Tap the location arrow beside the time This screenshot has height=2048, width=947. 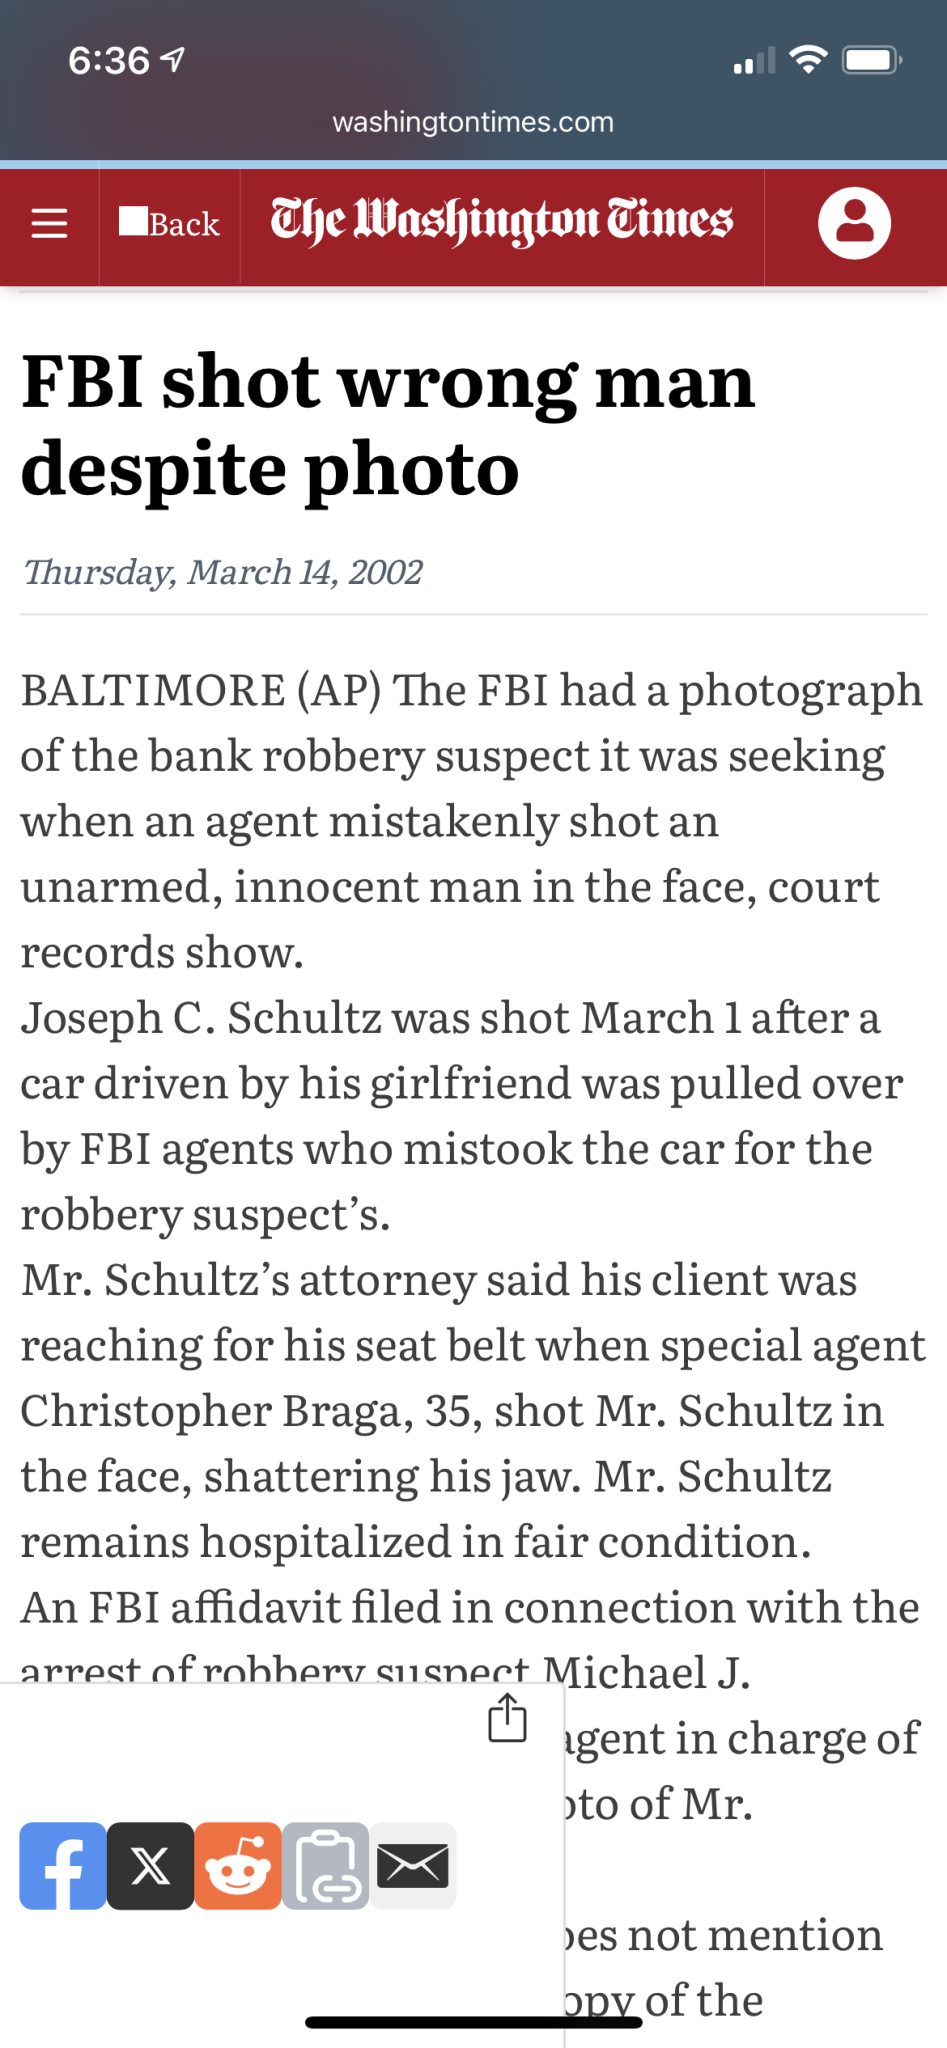click(x=173, y=61)
